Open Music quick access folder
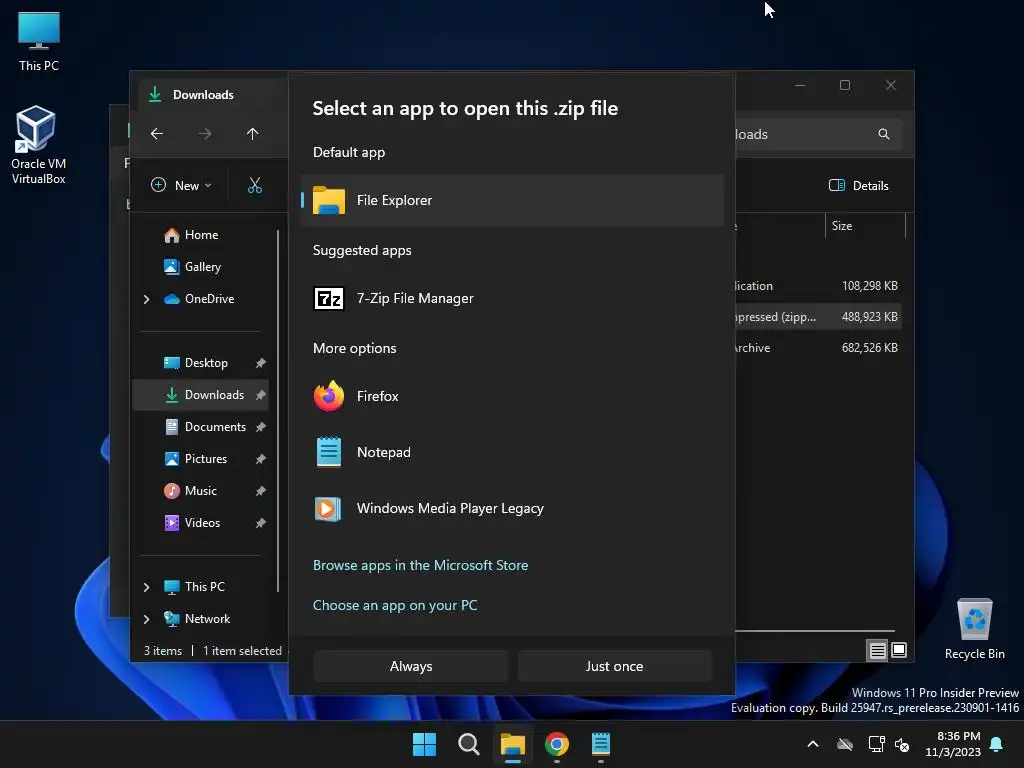 click(200, 491)
